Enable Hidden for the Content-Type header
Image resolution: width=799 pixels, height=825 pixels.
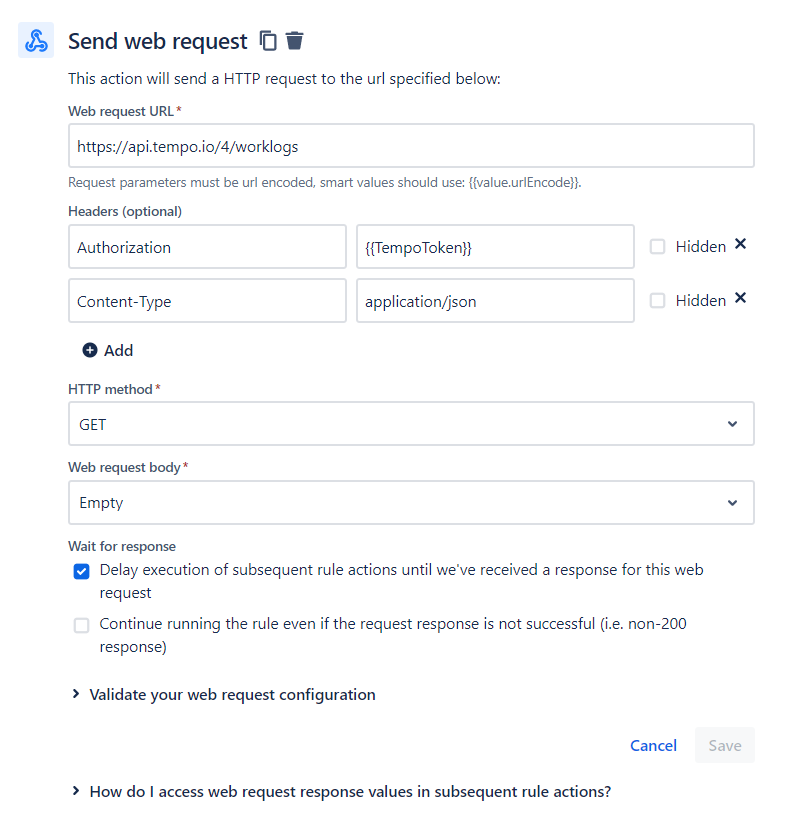click(659, 299)
